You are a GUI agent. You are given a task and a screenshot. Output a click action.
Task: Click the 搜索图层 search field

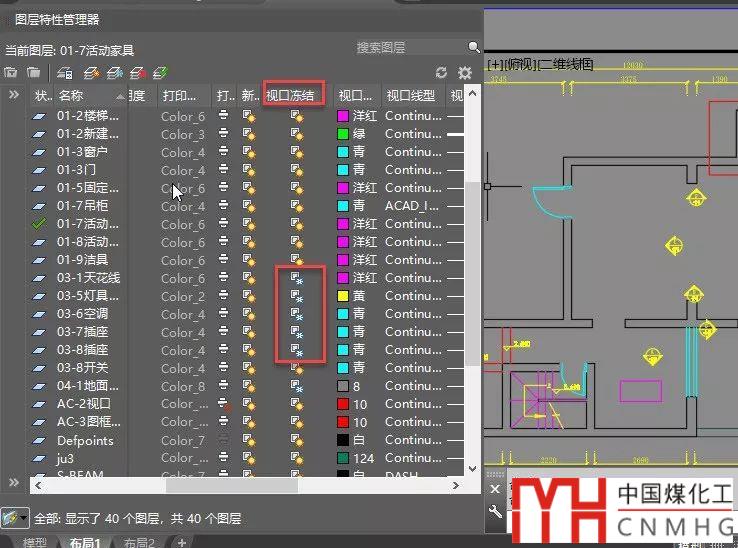click(x=410, y=47)
